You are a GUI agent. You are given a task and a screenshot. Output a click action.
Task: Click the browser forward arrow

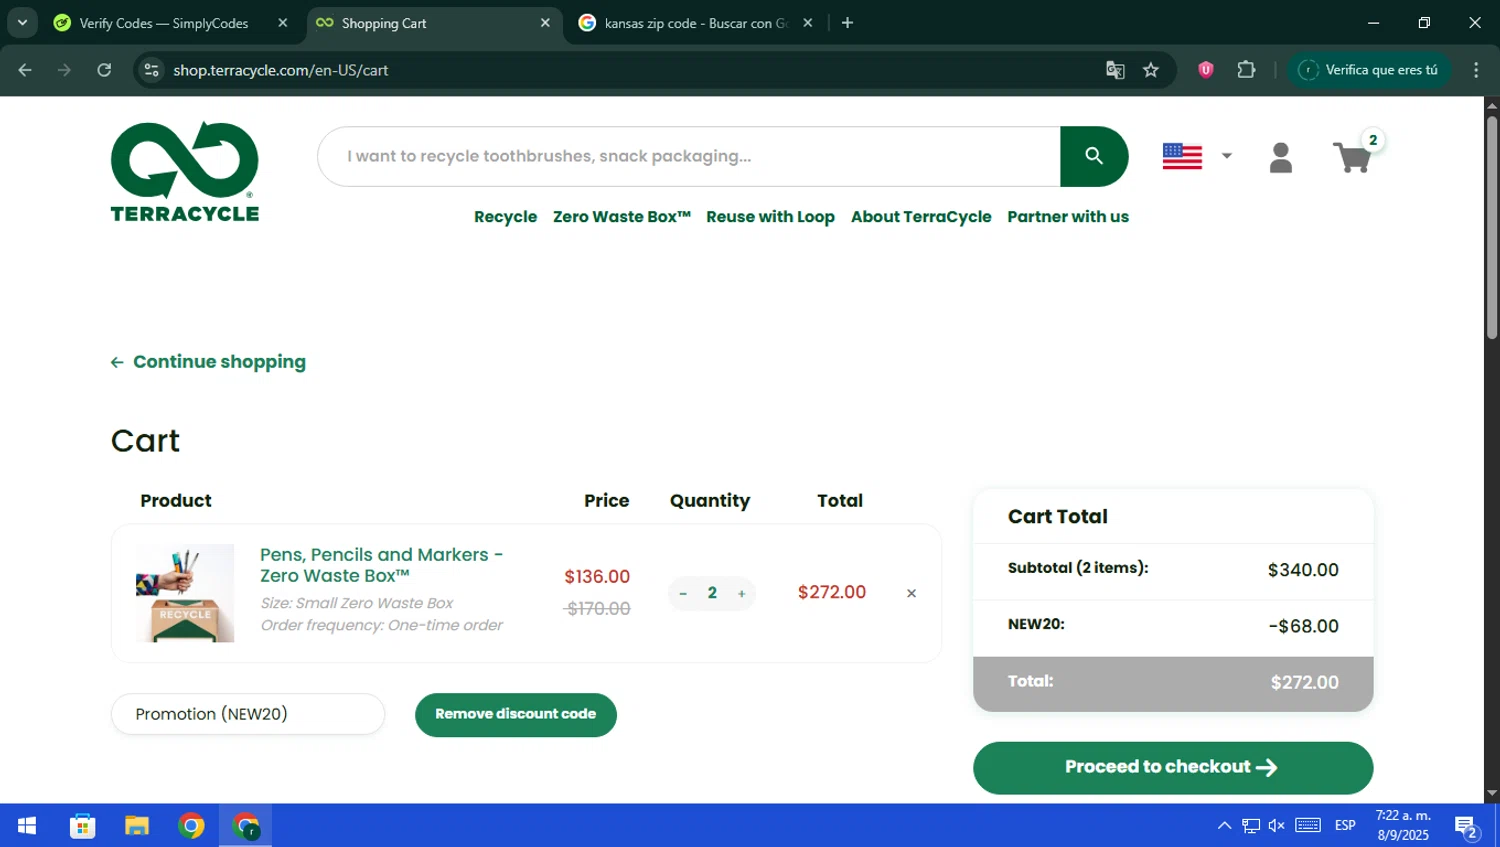click(x=64, y=70)
